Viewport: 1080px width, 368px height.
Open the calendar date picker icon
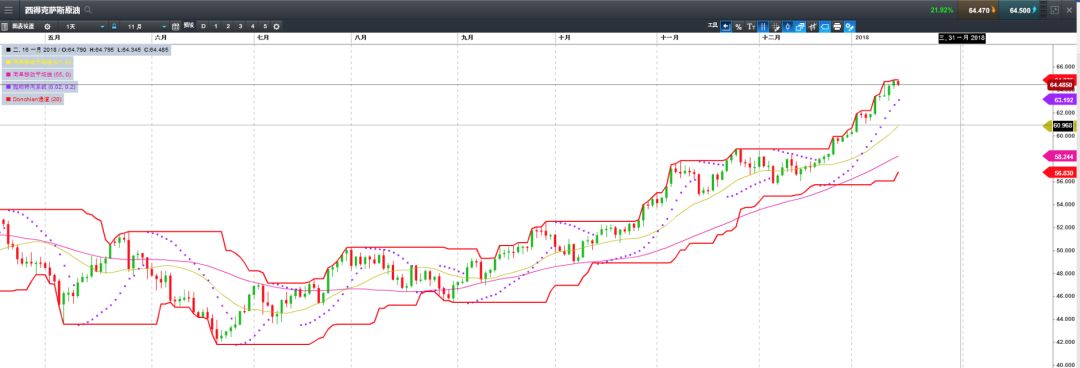point(175,26)
